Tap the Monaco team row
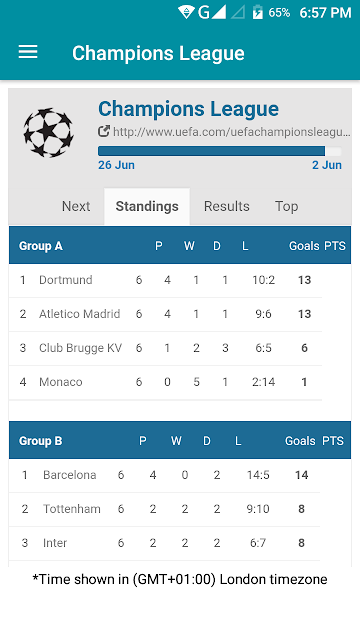The height and width of the screenshot is (640, 360). 166,382
